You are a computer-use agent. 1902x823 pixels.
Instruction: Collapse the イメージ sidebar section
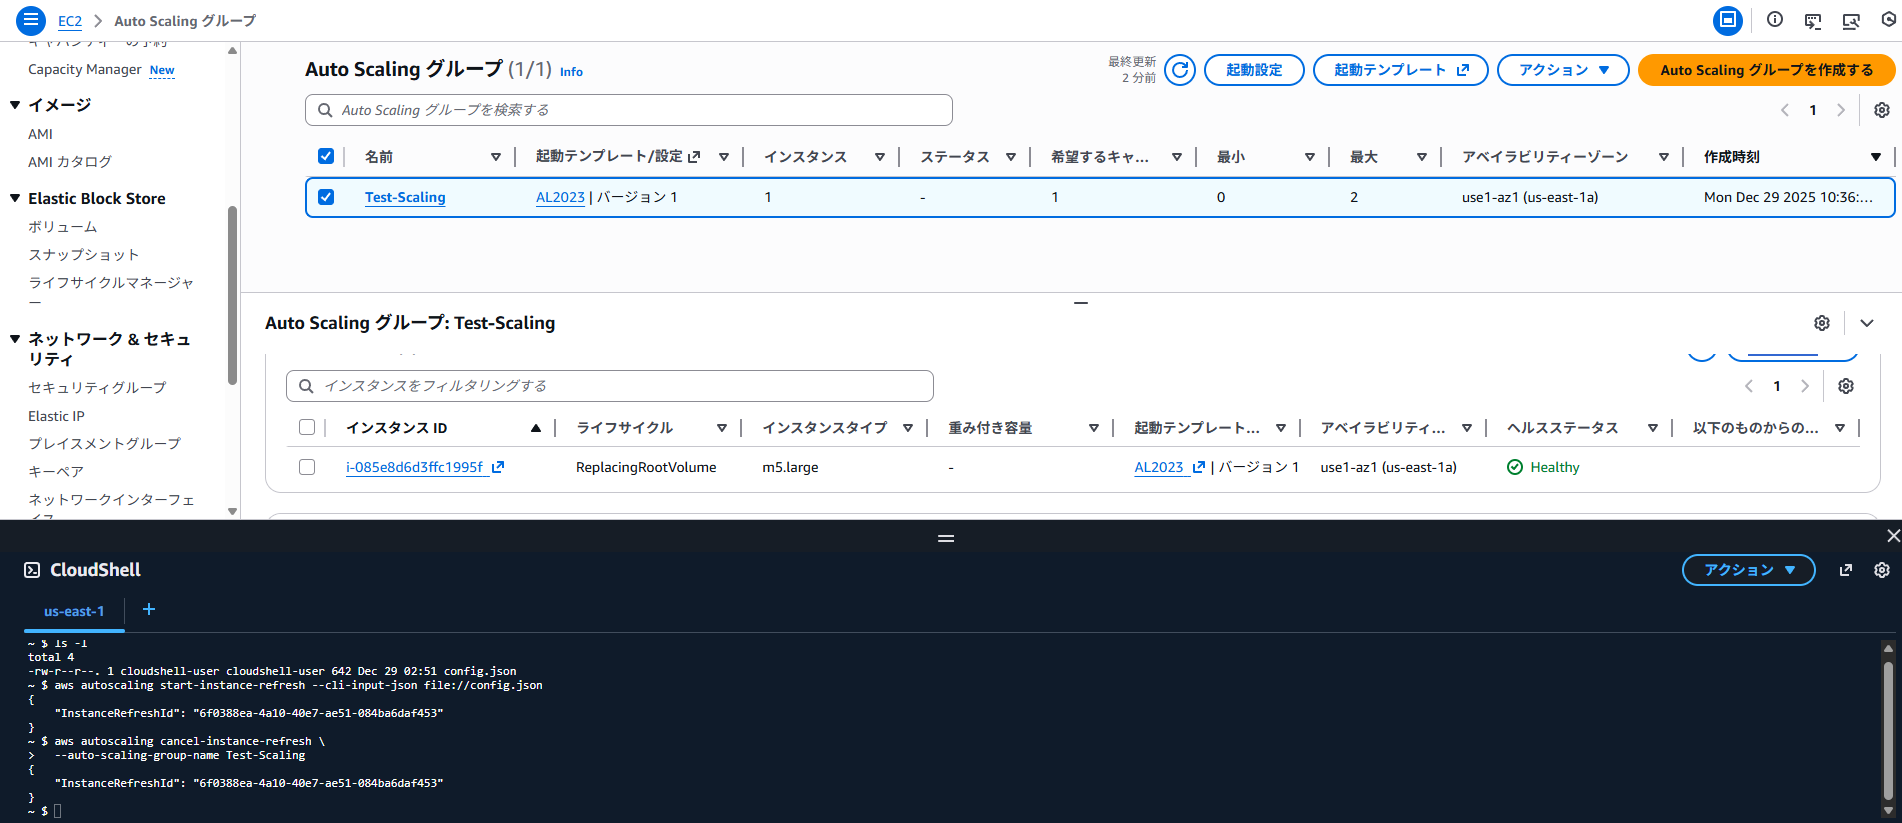(x=15, y=105)
